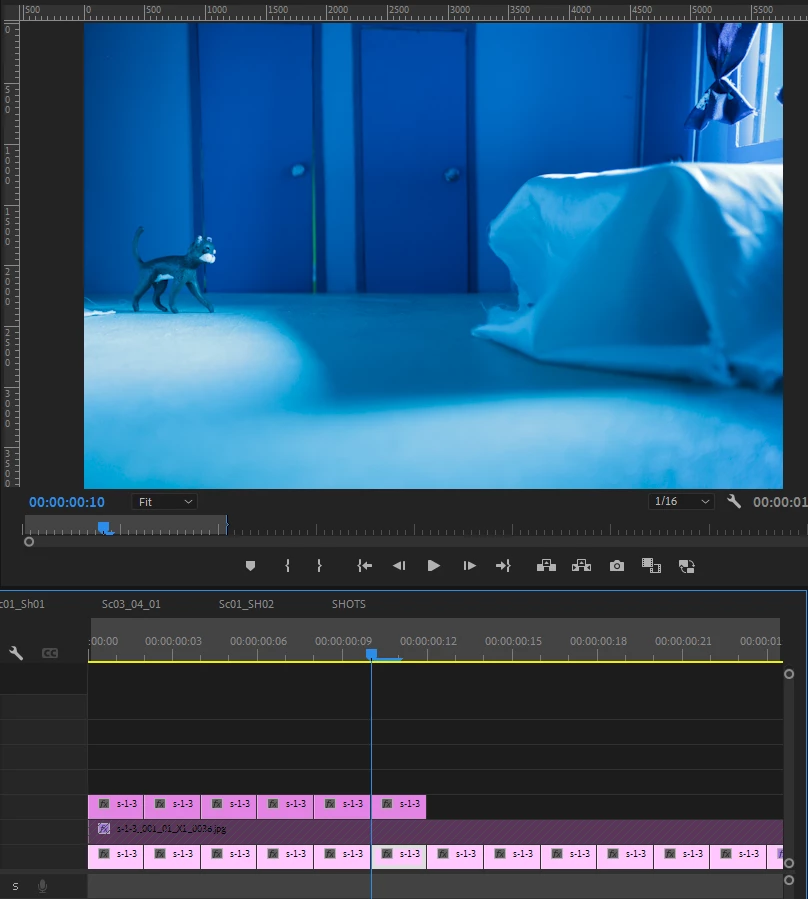
Task: Open the Fit zoom level dropdown
Action: click(165, 502)
